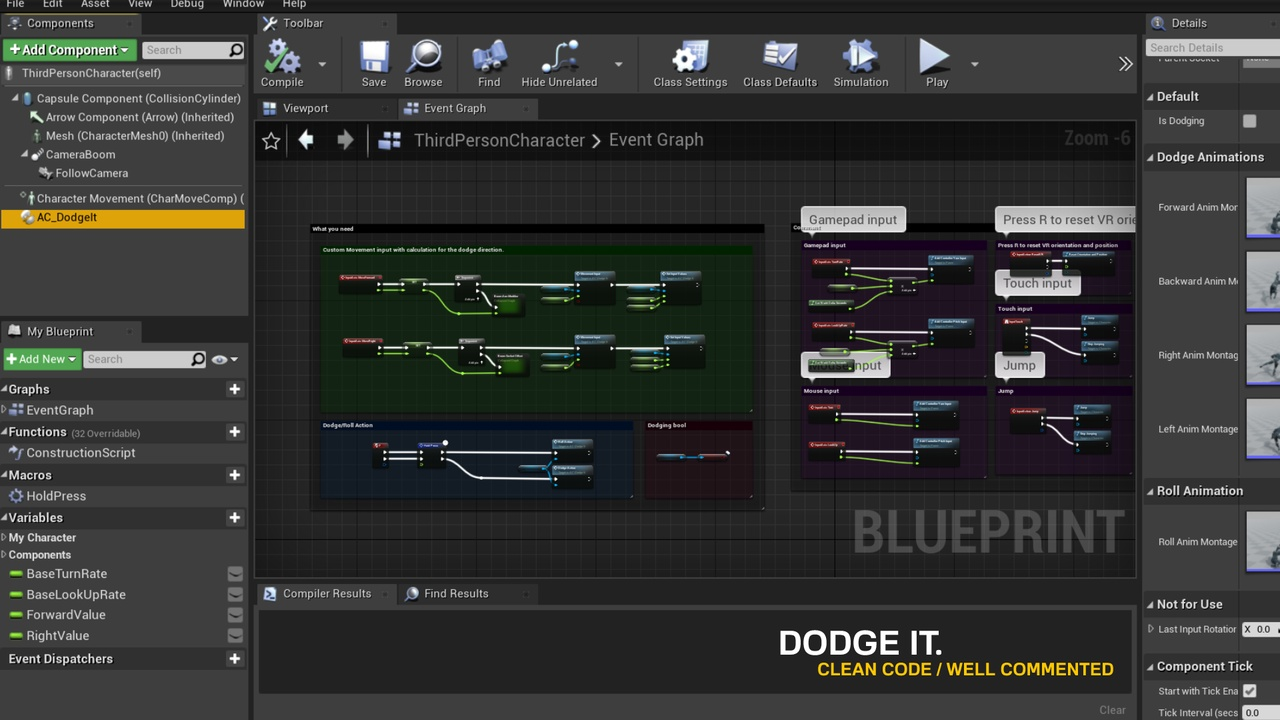Click ThirdPersonCharacter breadcrumb link
1280x720 pixels.
click(499, 140)
